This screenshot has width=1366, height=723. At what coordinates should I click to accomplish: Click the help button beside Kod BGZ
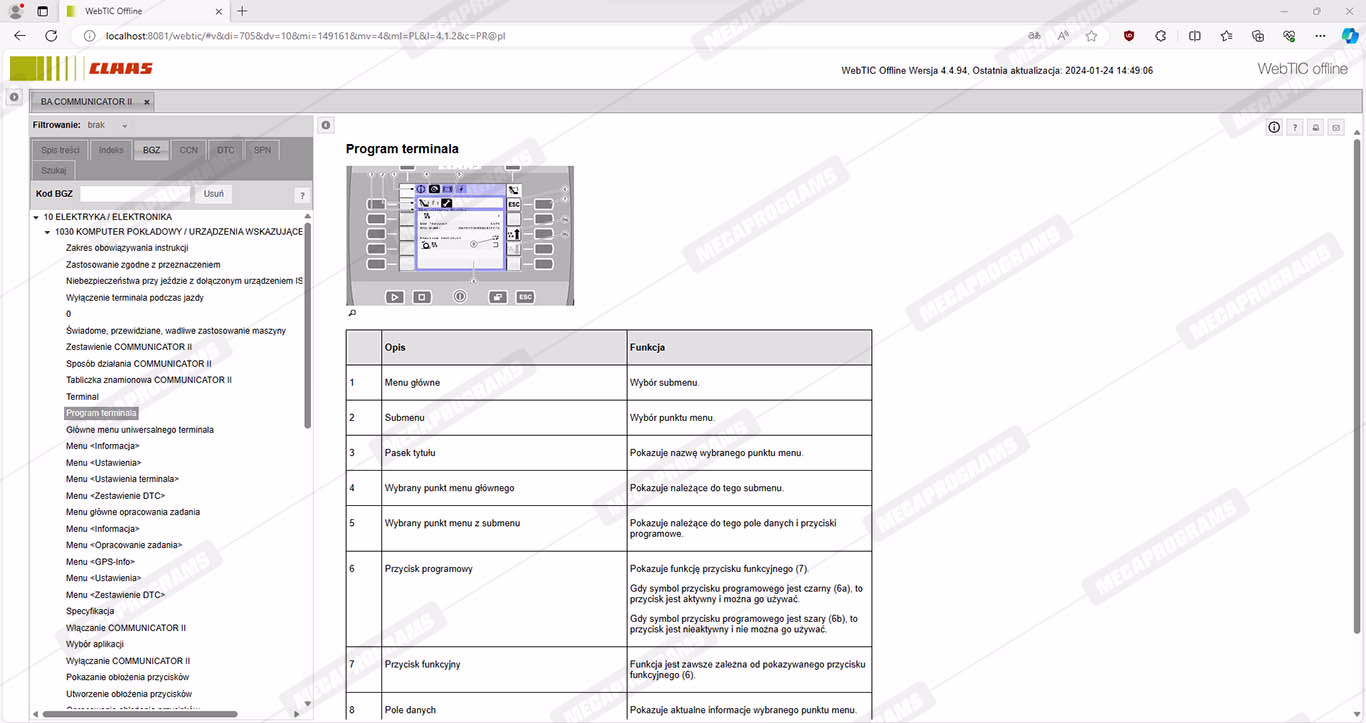tap(302, 195)
